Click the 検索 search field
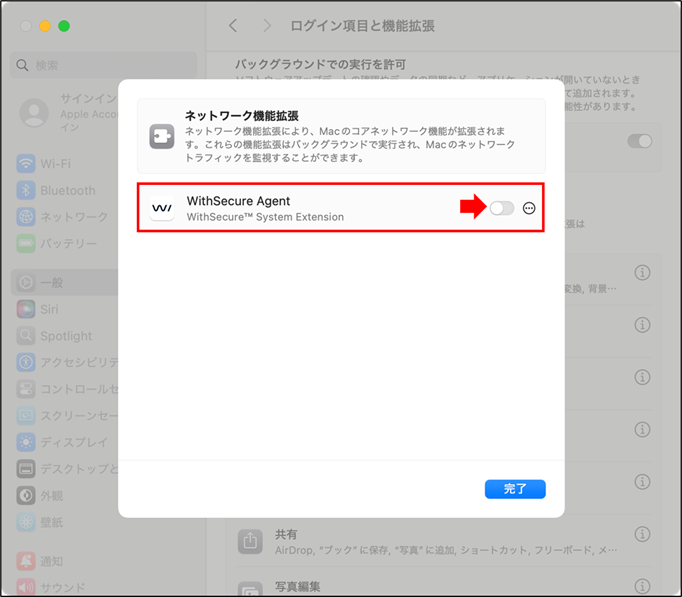 (104, 65)
